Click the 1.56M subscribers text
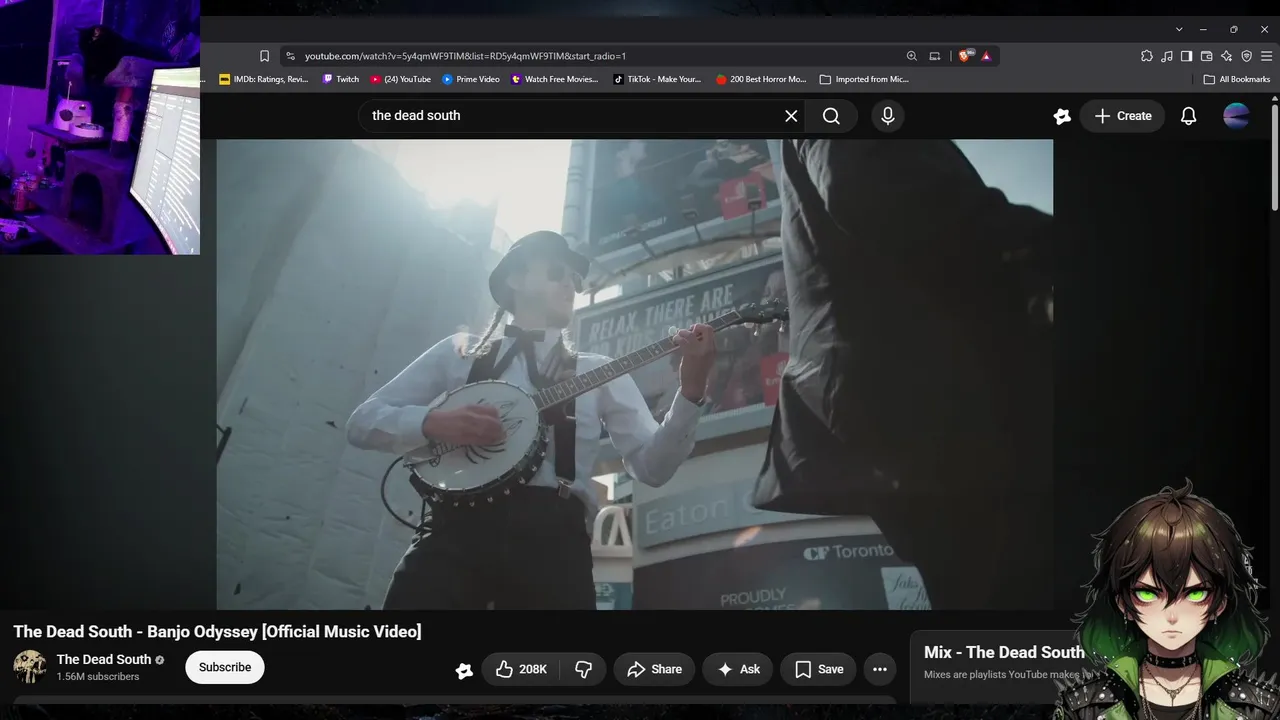The image size is (1280, 720). pyautogui.click(x=98, y=677)
